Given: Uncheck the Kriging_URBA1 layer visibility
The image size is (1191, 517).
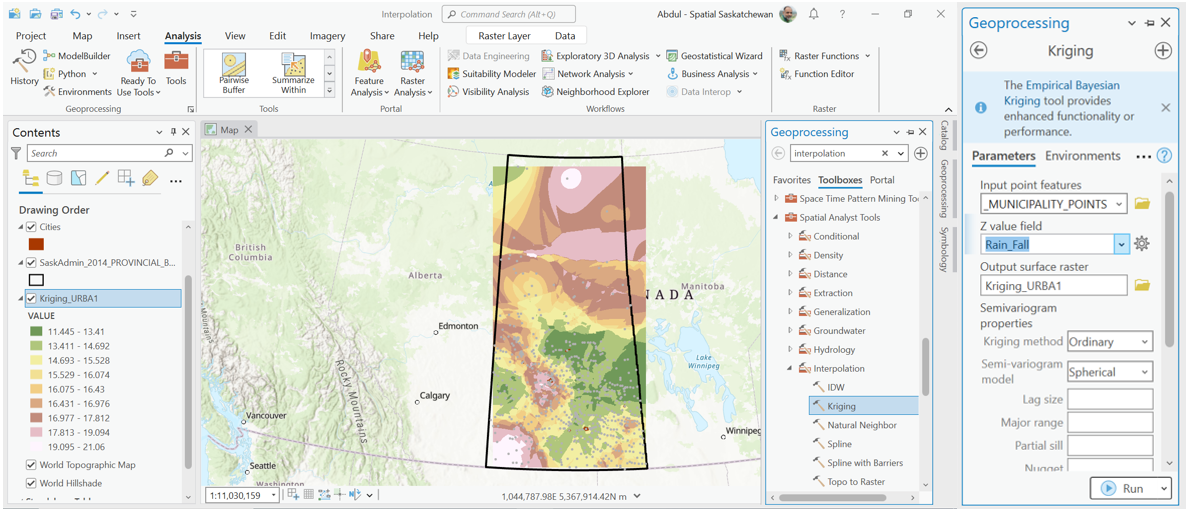Looking at the screenshot, I should click(32, 299).
